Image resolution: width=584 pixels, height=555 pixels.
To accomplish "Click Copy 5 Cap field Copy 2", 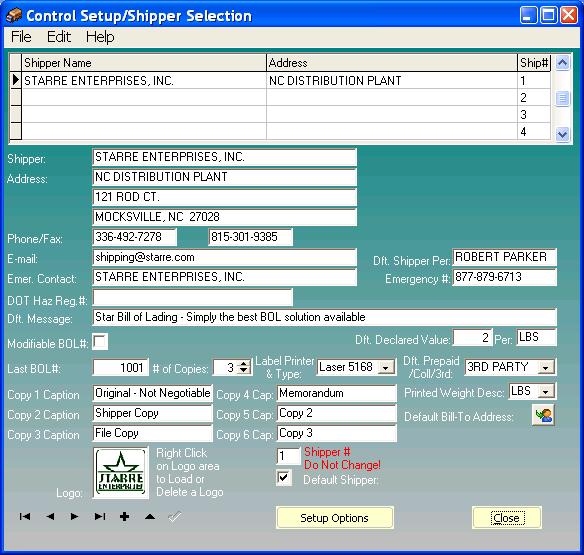I will 337,413.
